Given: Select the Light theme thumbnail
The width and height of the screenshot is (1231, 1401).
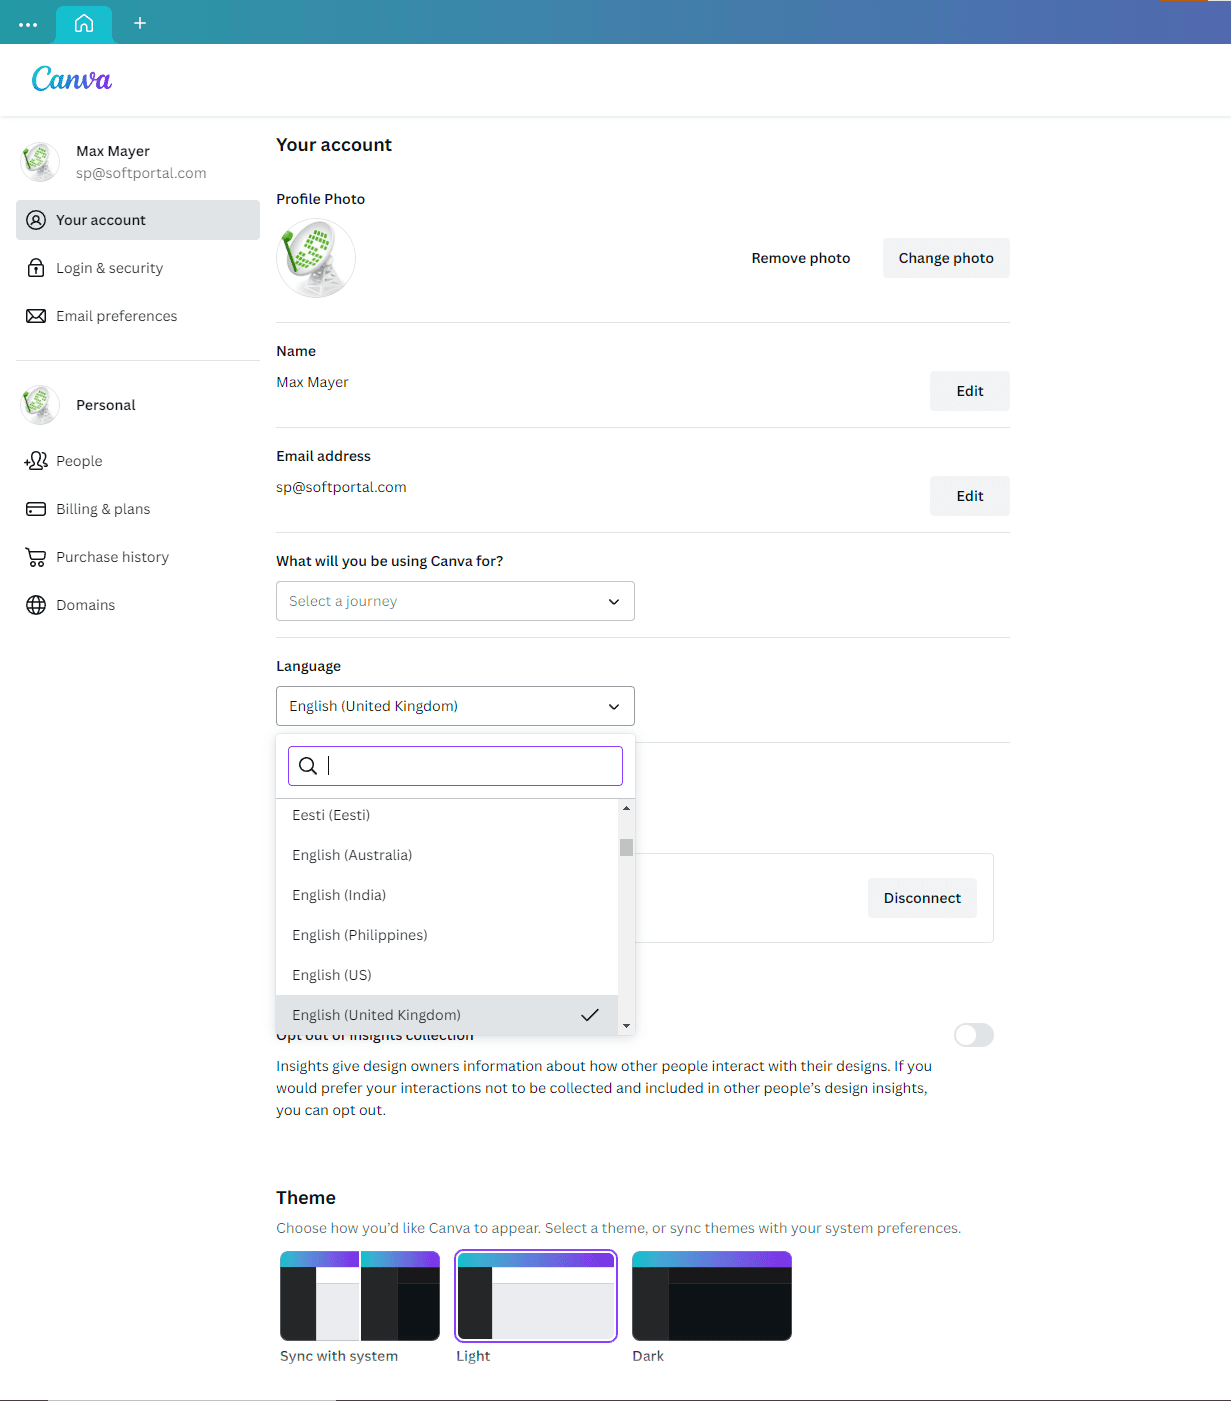Looking at the screenshot, I should [x=536, y=1296].
